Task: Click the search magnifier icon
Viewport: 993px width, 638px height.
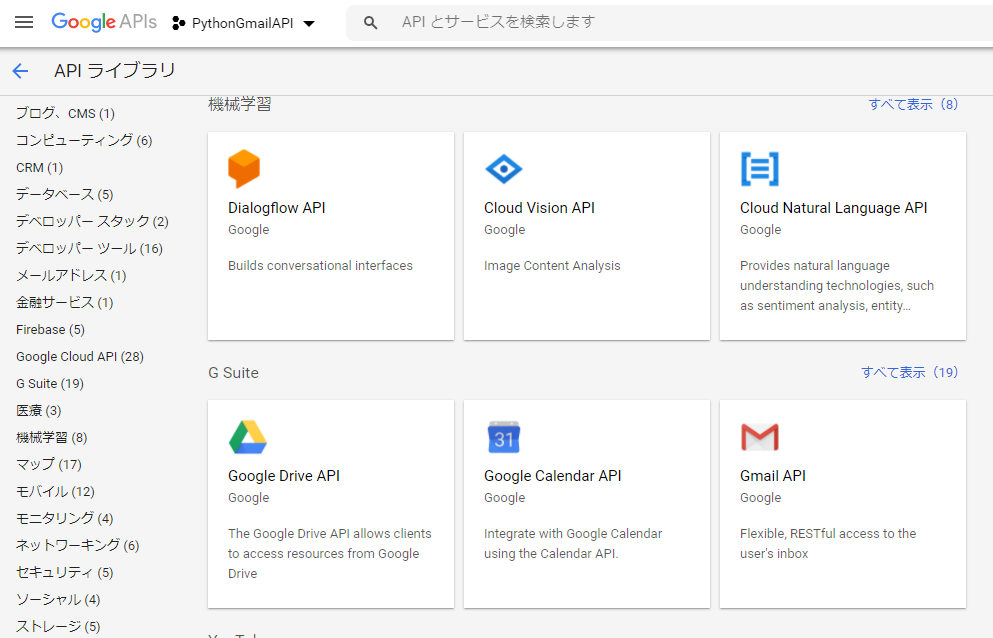Action: point(370,23)
